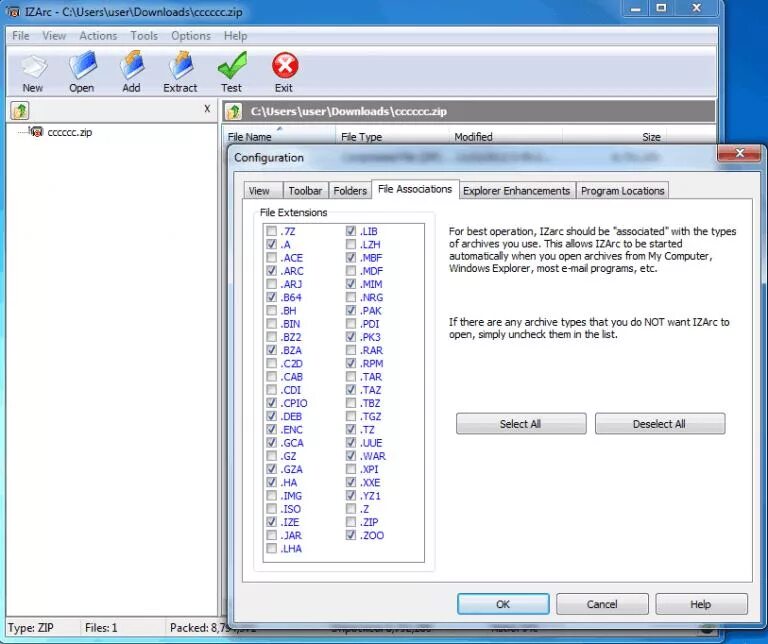
Task: Minimize the IZArc main window
Action: pyautogui.click(x=636, y=8)
